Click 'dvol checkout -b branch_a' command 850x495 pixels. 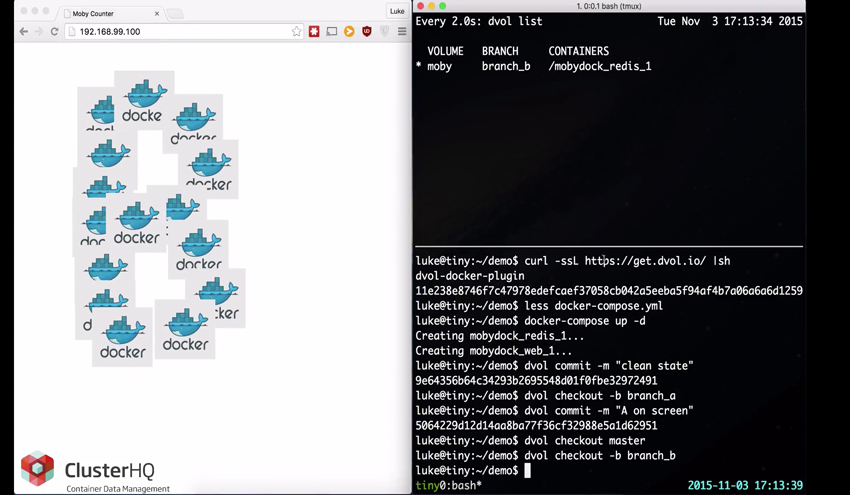(600, 396)
